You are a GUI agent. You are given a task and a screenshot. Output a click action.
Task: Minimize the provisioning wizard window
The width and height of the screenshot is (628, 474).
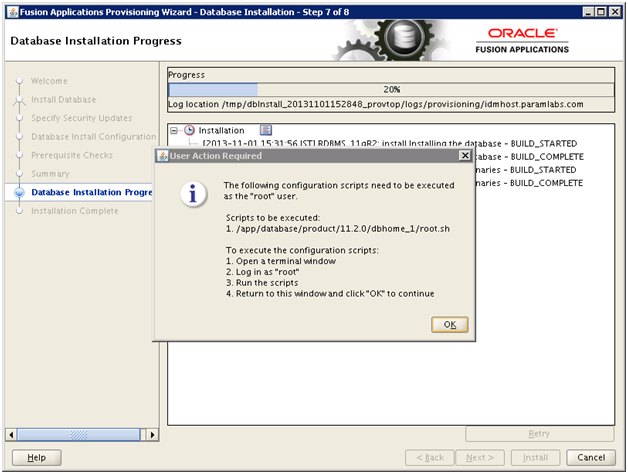tap(588, 12)
